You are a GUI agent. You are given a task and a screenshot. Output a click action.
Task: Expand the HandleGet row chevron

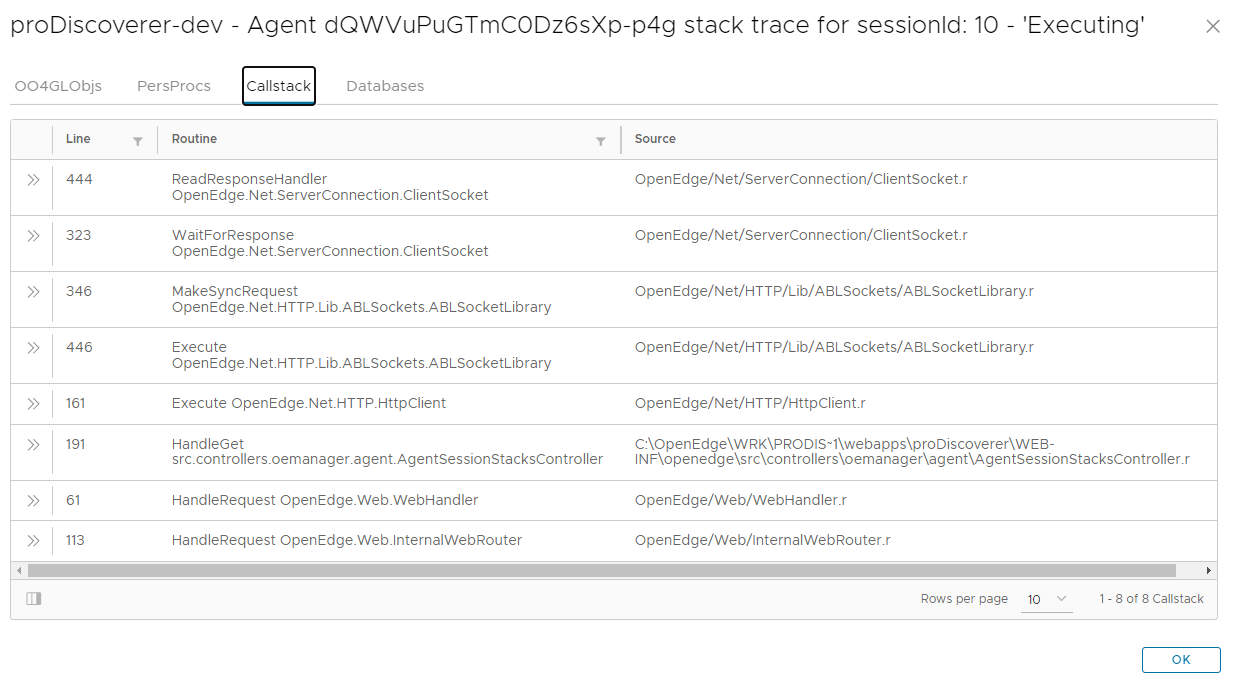pos(33,445)
